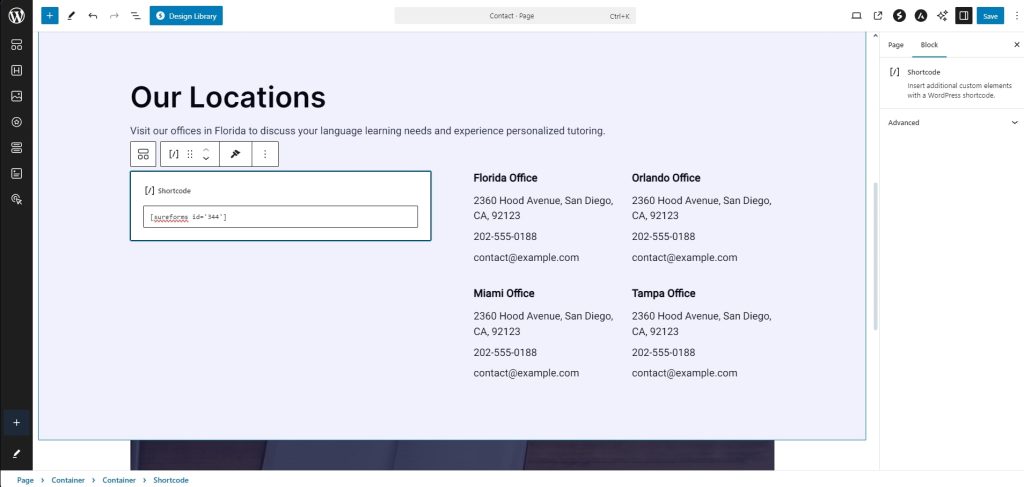The width and height of the screenshot is (1024, 487).
Task: Add the info box block from sidebar
Action: click(16, 174)
